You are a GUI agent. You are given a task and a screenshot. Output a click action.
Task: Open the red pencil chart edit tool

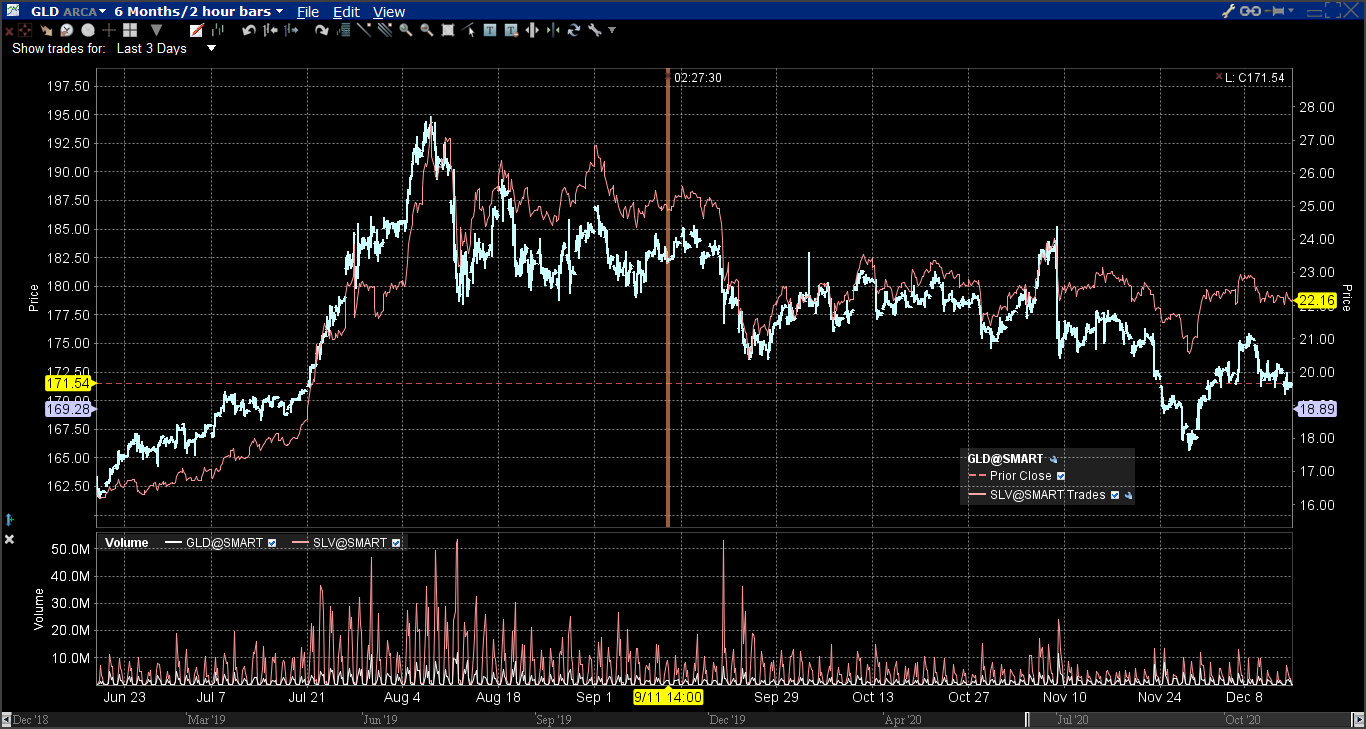pyautogui.click(x=197, y=30)
